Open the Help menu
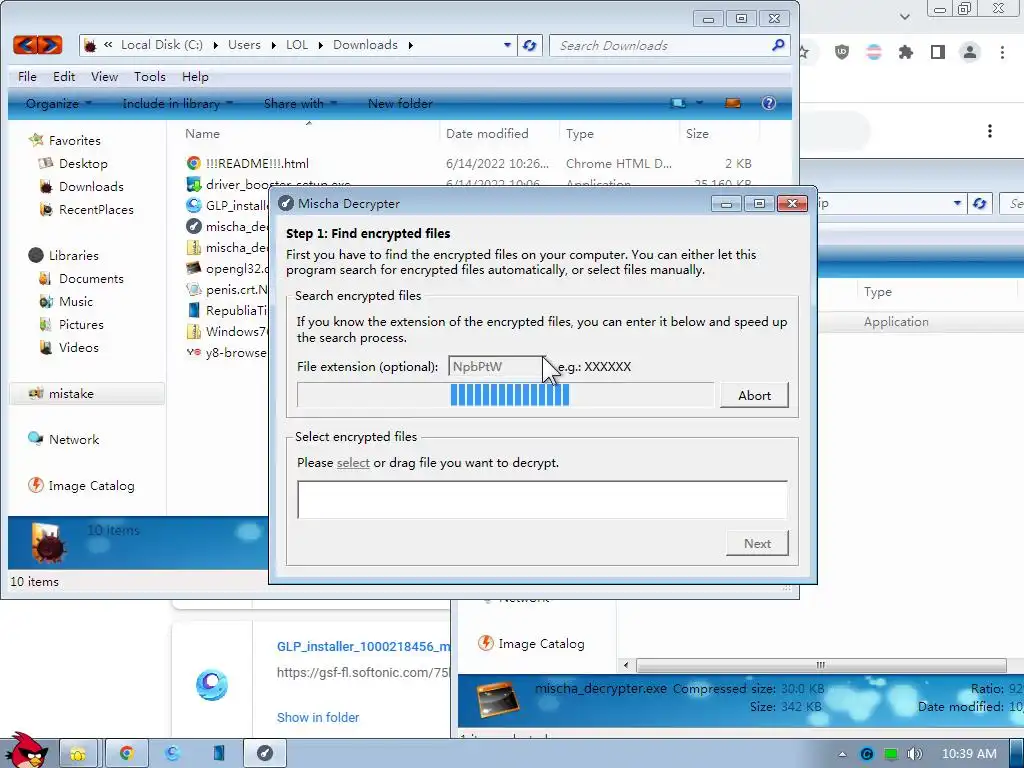Screen dimensions: 1024x768 [x=195, y=76]
